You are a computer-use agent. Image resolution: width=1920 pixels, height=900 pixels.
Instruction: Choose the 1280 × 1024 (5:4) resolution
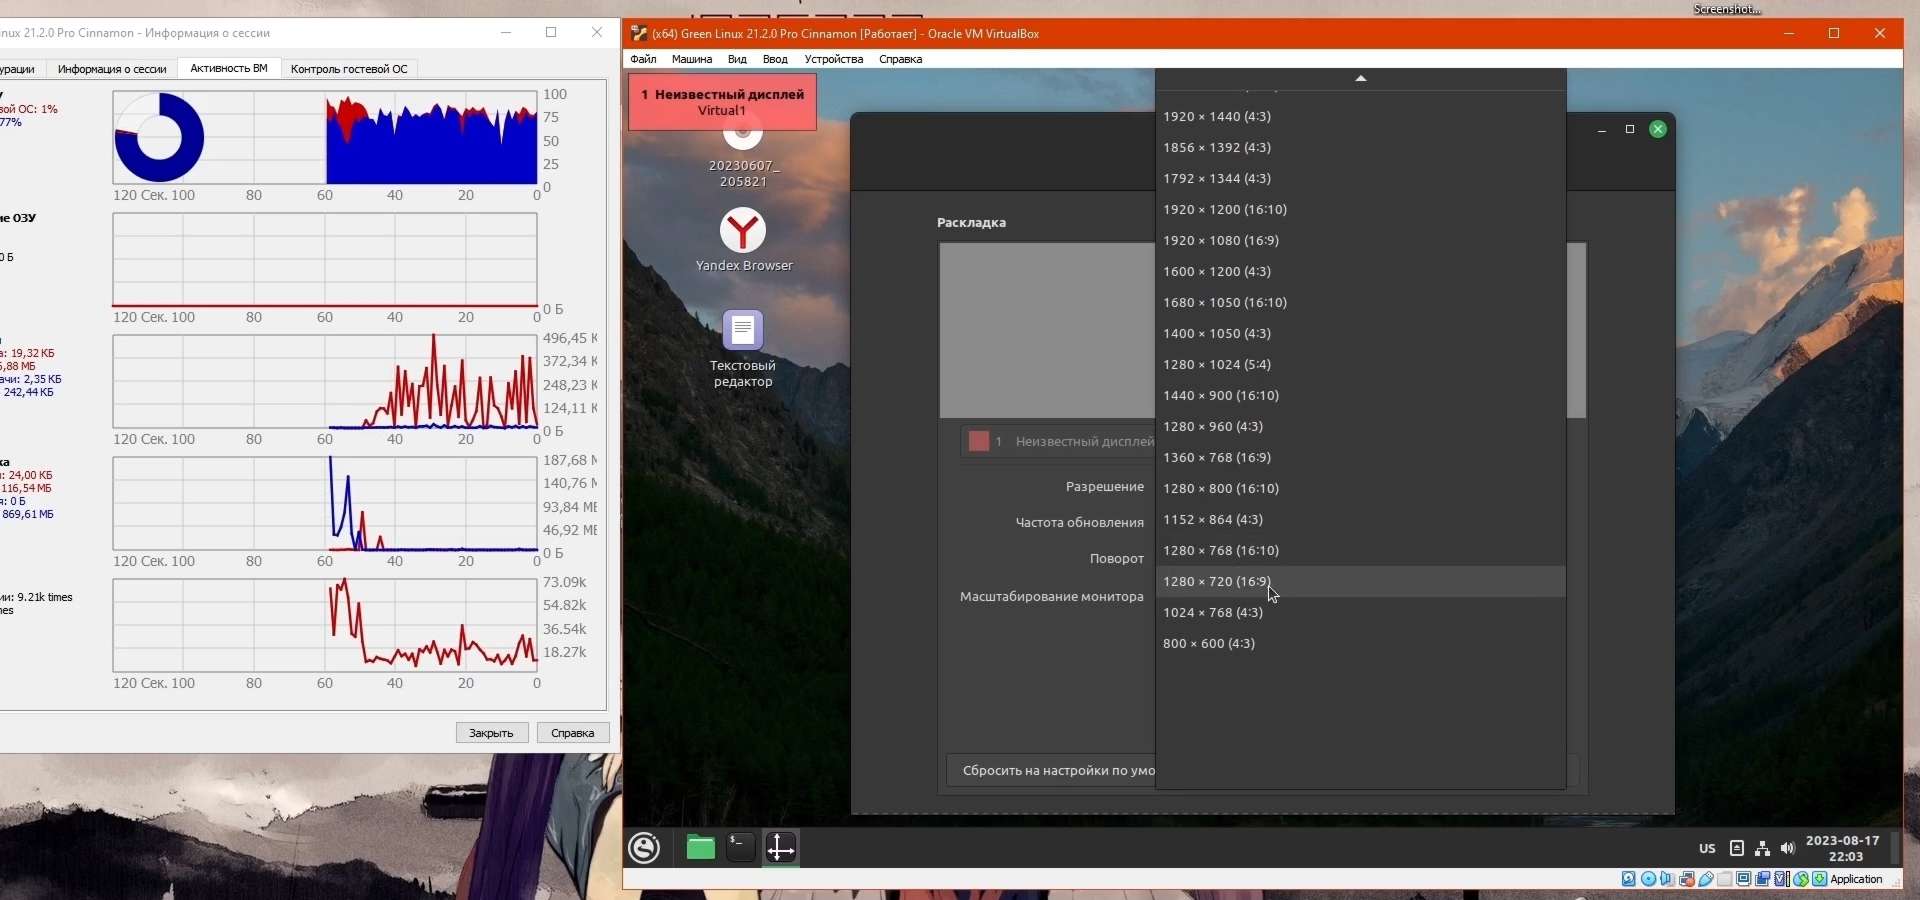1360,365
